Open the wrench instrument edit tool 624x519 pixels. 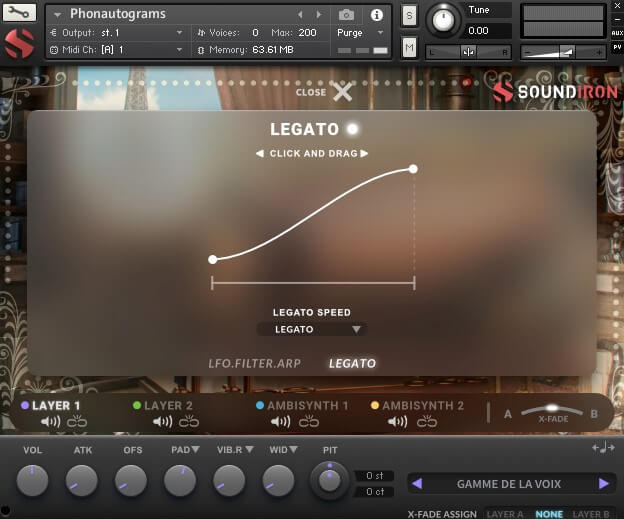(19, 12)
